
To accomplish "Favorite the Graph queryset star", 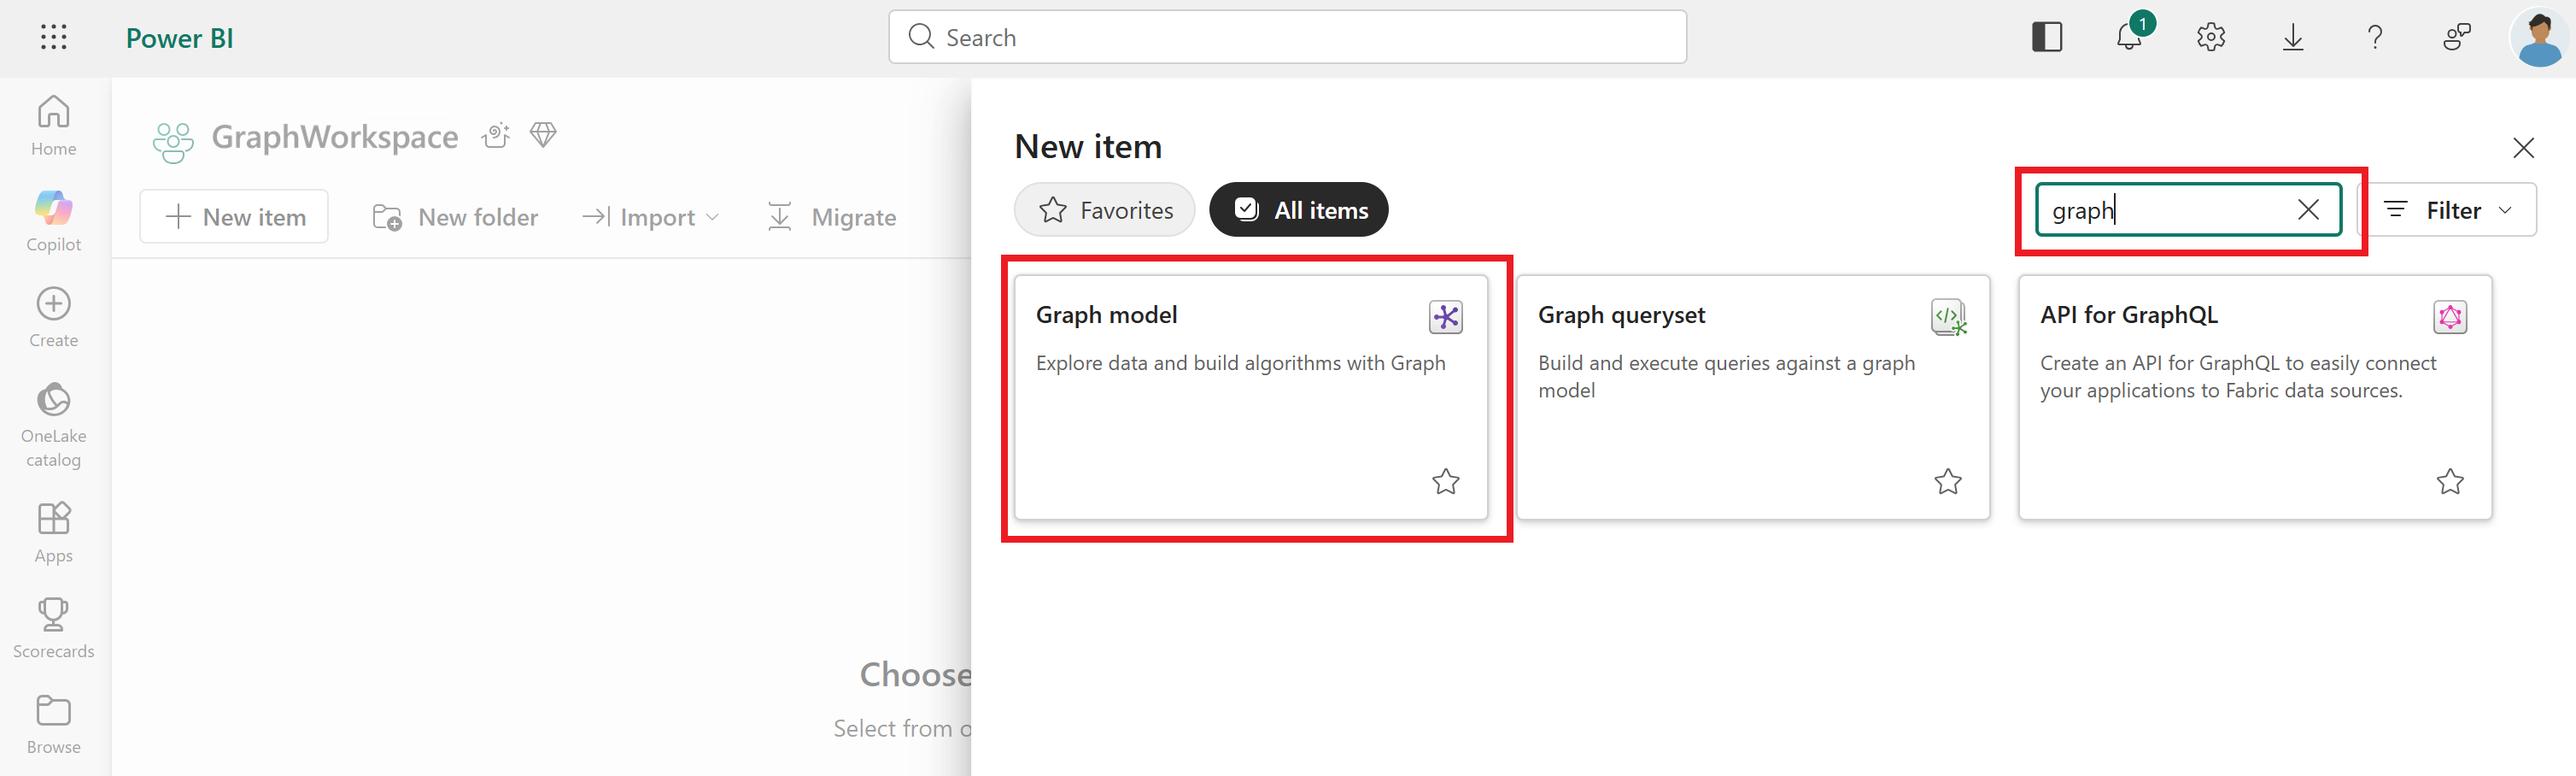I will tap(1948, 482).
